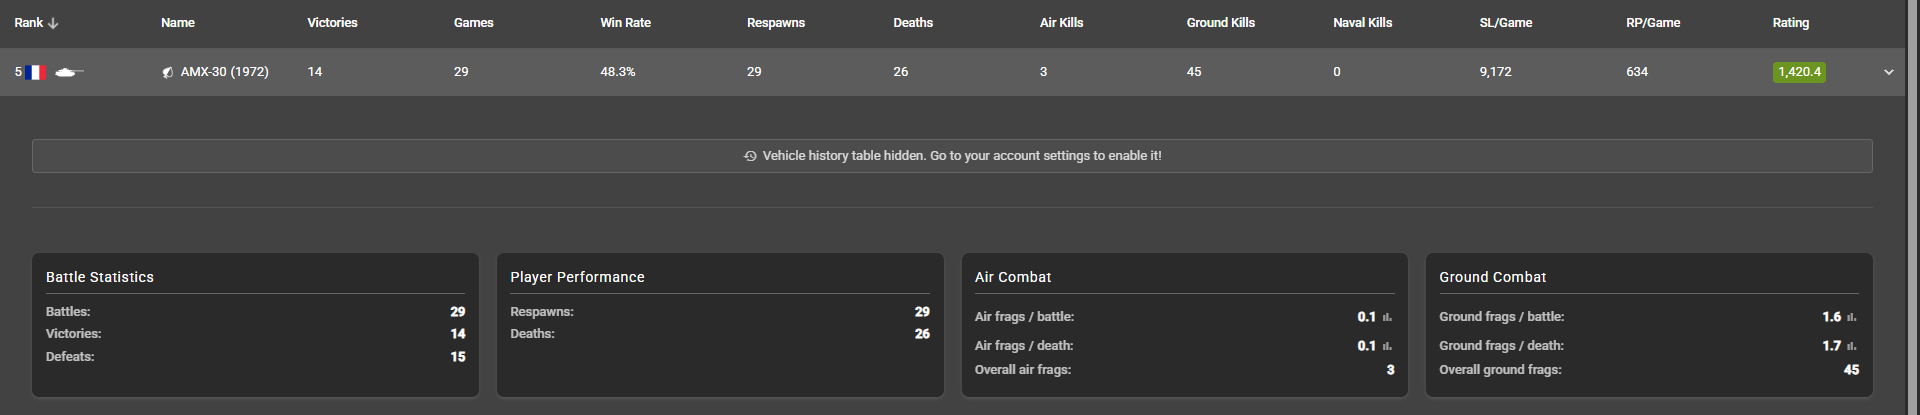Sort table by Win Rate column
The width and height of the screenshot is (1920, 415).
point(625,23)
